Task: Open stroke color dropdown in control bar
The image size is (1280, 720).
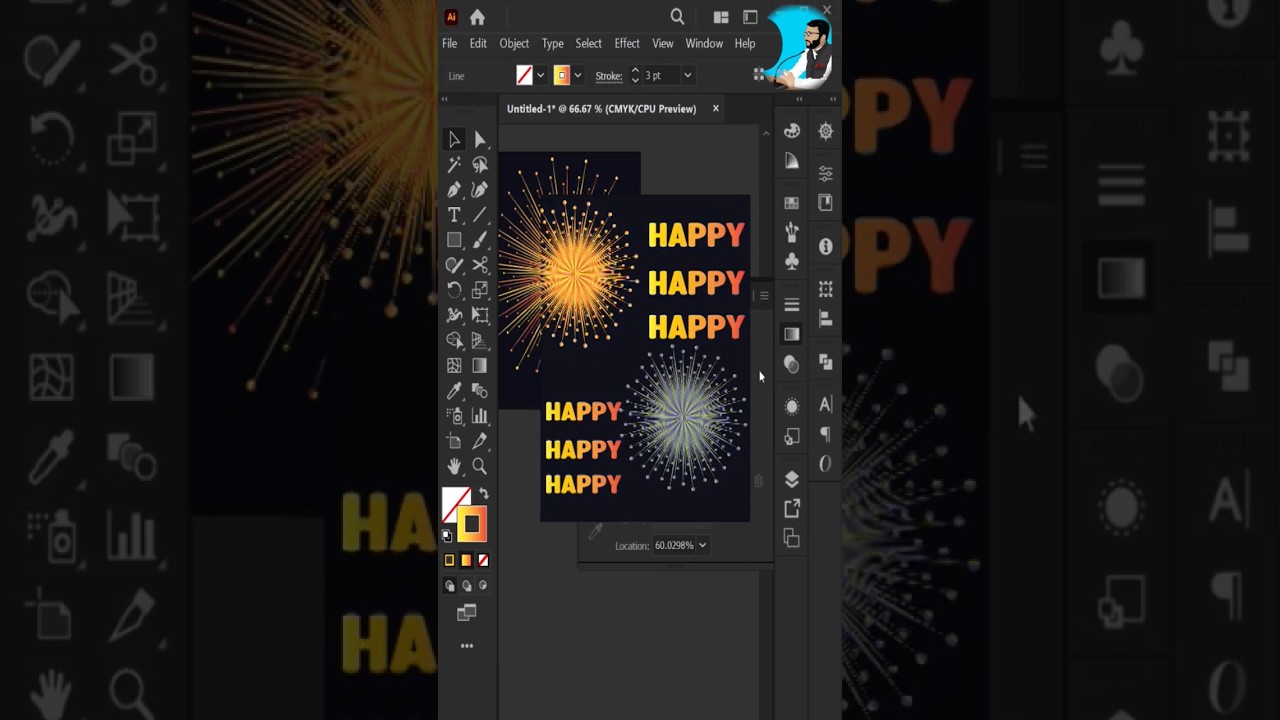Action: click(577, 75)
